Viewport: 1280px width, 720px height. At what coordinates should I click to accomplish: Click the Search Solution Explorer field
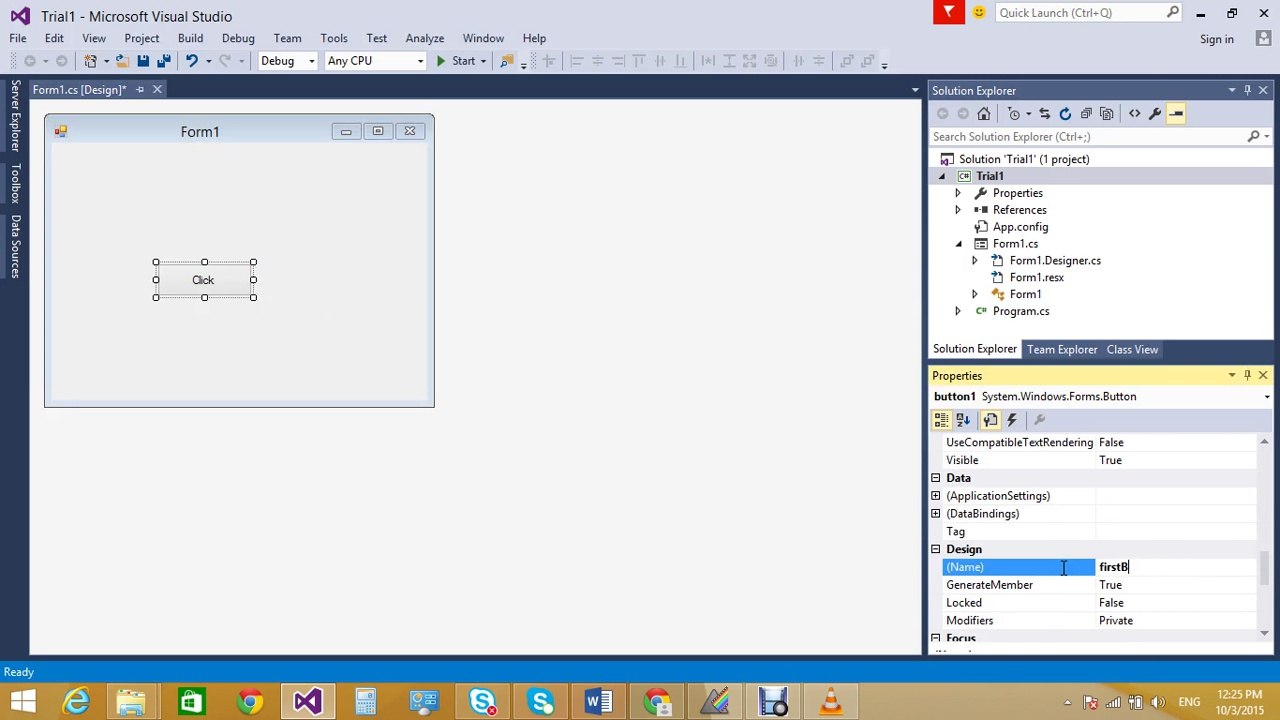tap(1088, 137)
